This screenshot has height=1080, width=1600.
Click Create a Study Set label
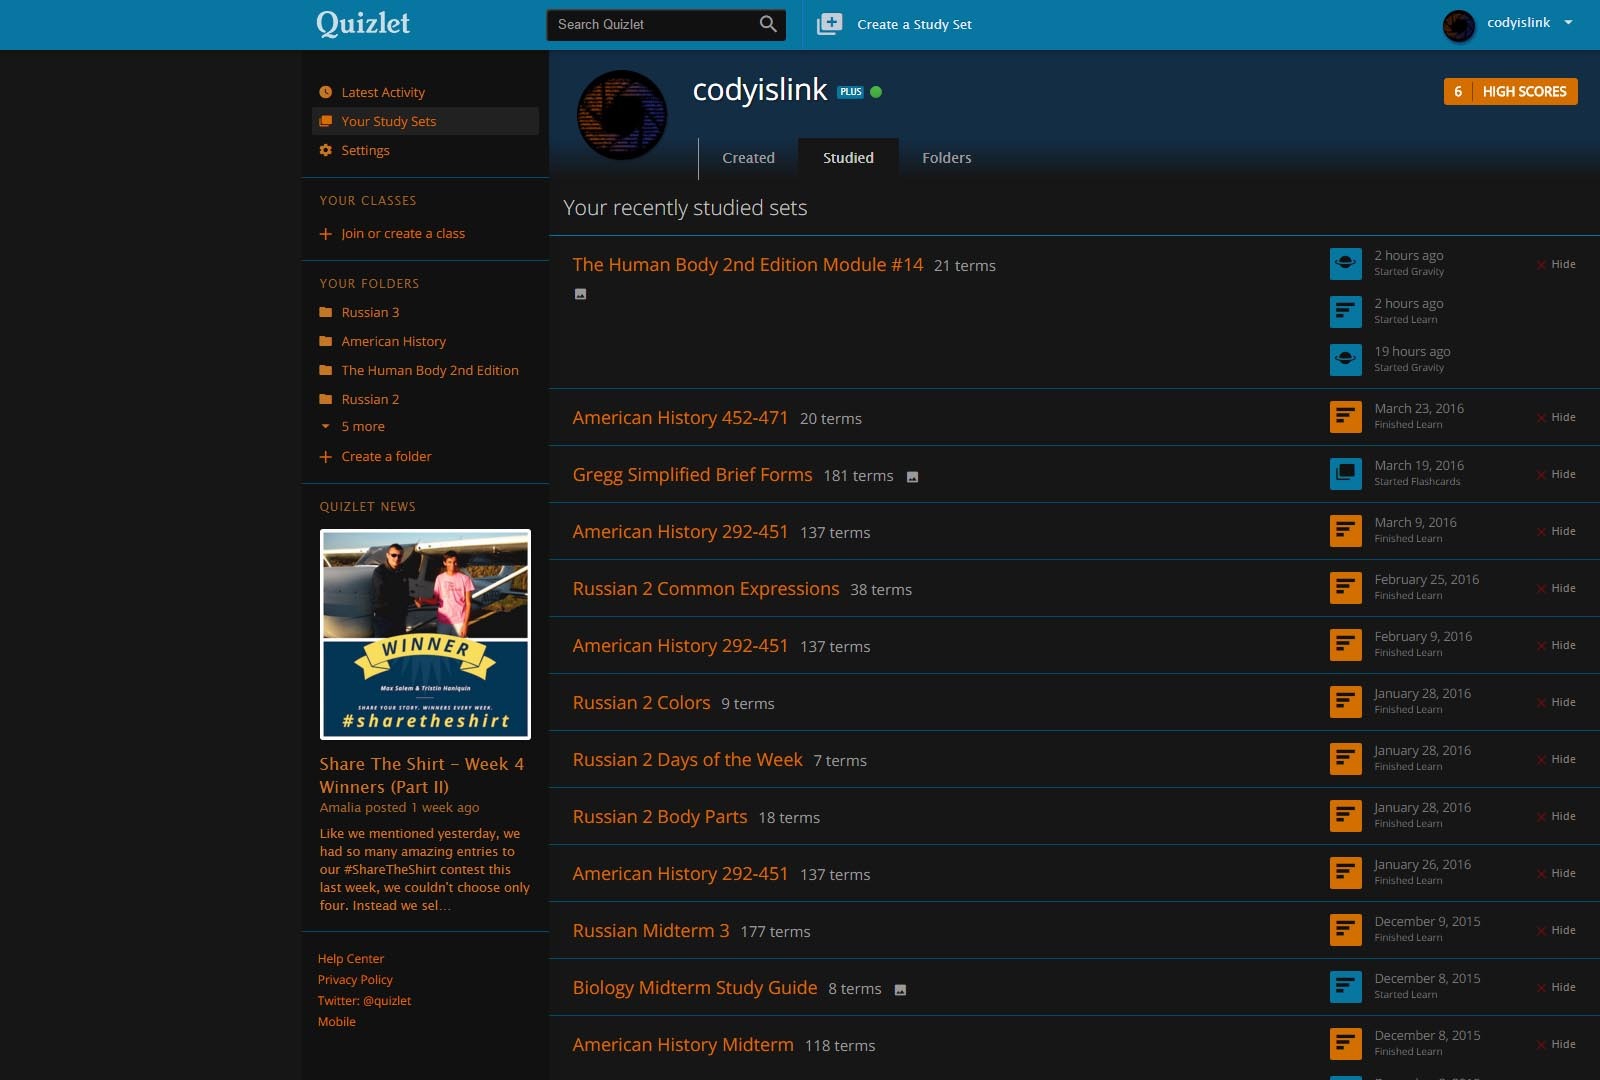coord(914,24)
